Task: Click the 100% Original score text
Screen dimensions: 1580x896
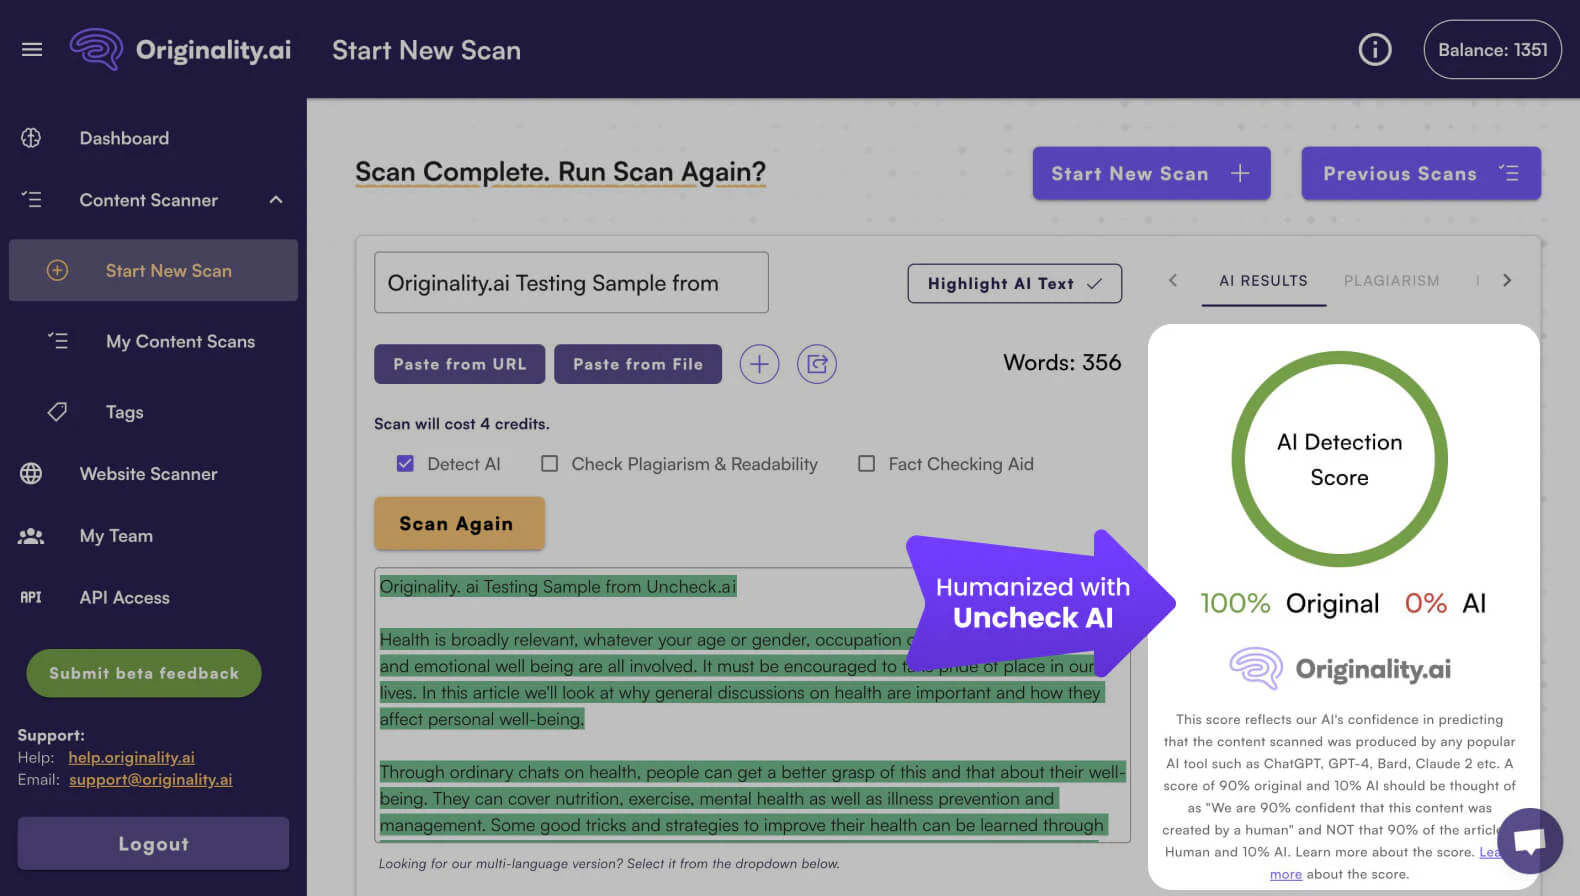Action: tap(1289, 603)
